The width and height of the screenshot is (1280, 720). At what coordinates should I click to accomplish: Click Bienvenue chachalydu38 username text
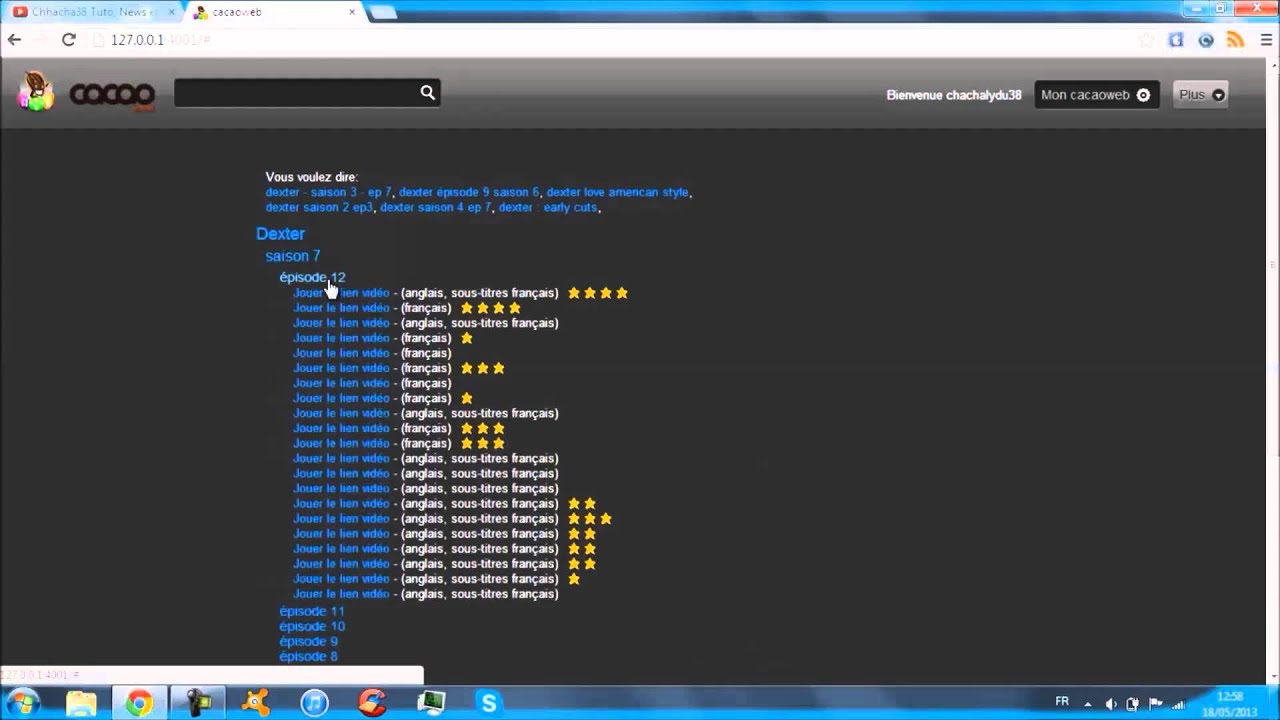(x=954, y=95)
